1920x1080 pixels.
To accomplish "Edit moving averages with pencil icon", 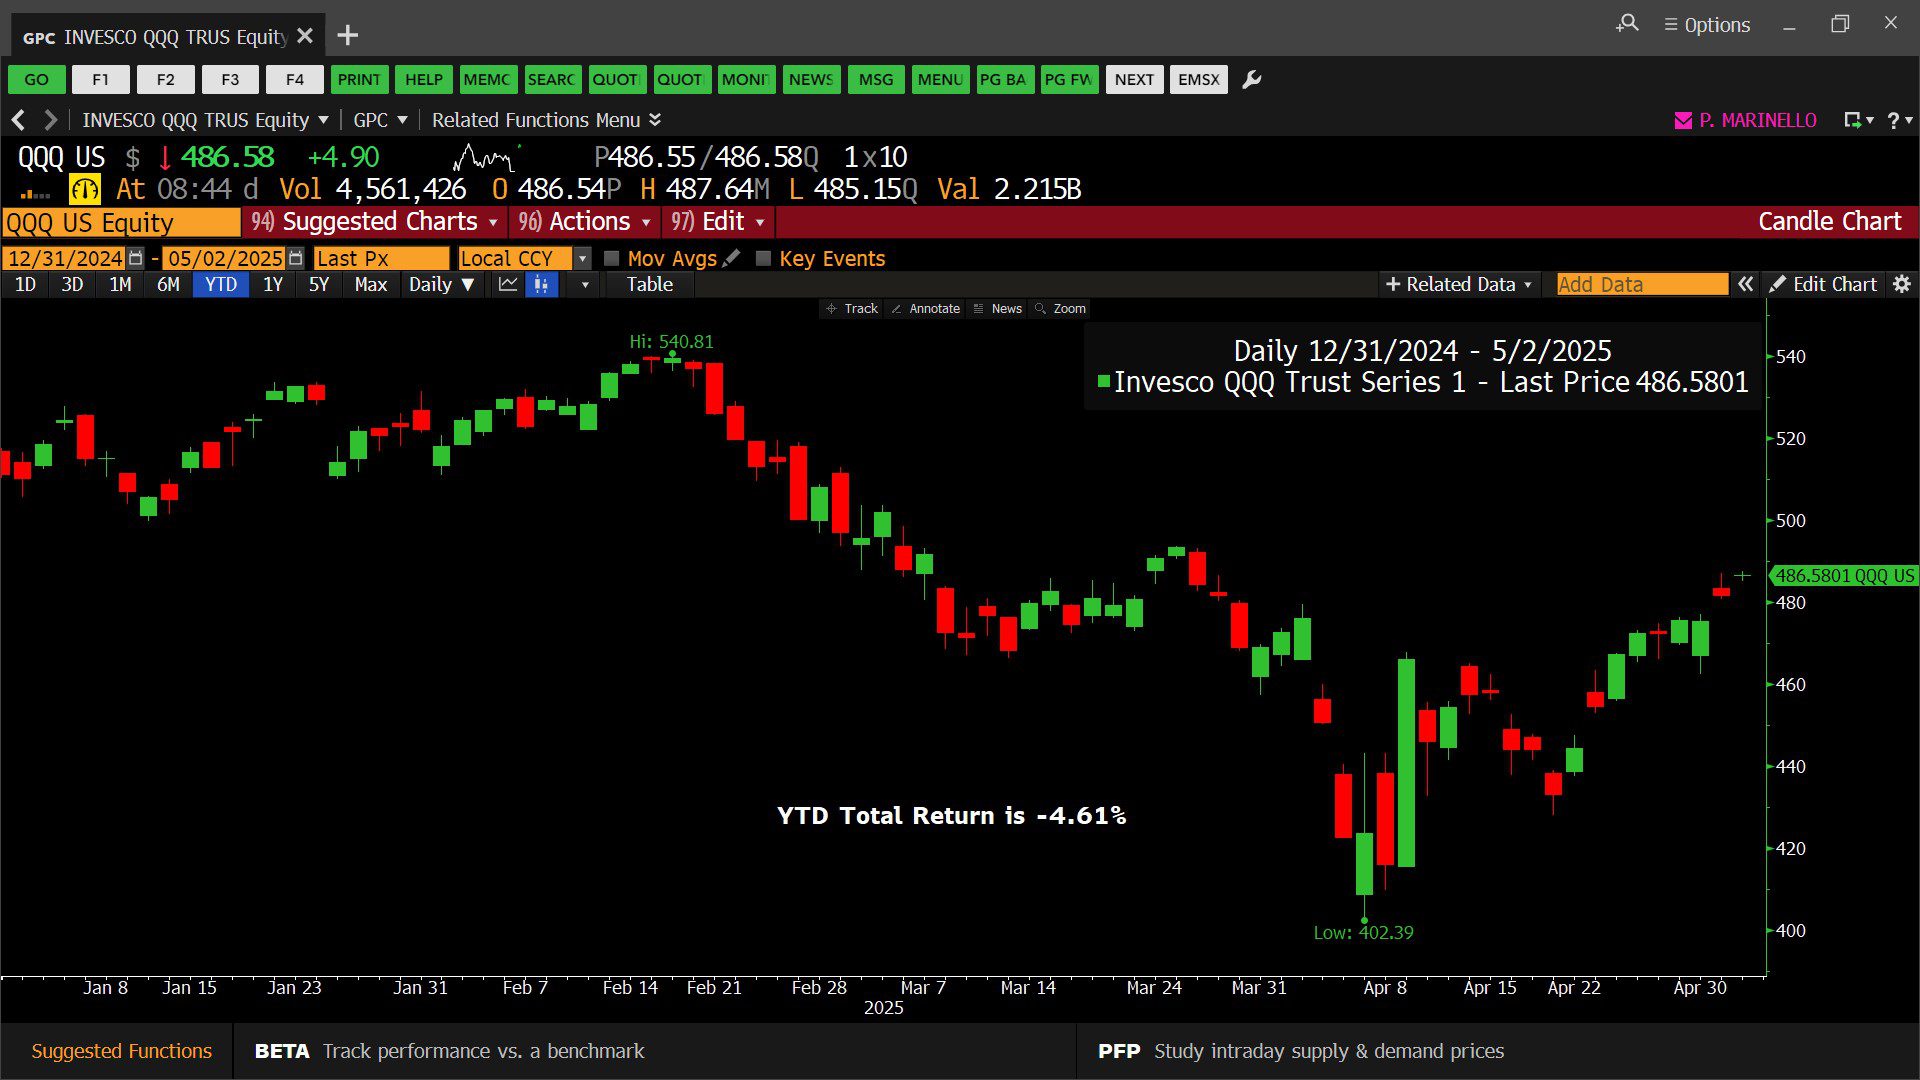I will tap(732, 258).
